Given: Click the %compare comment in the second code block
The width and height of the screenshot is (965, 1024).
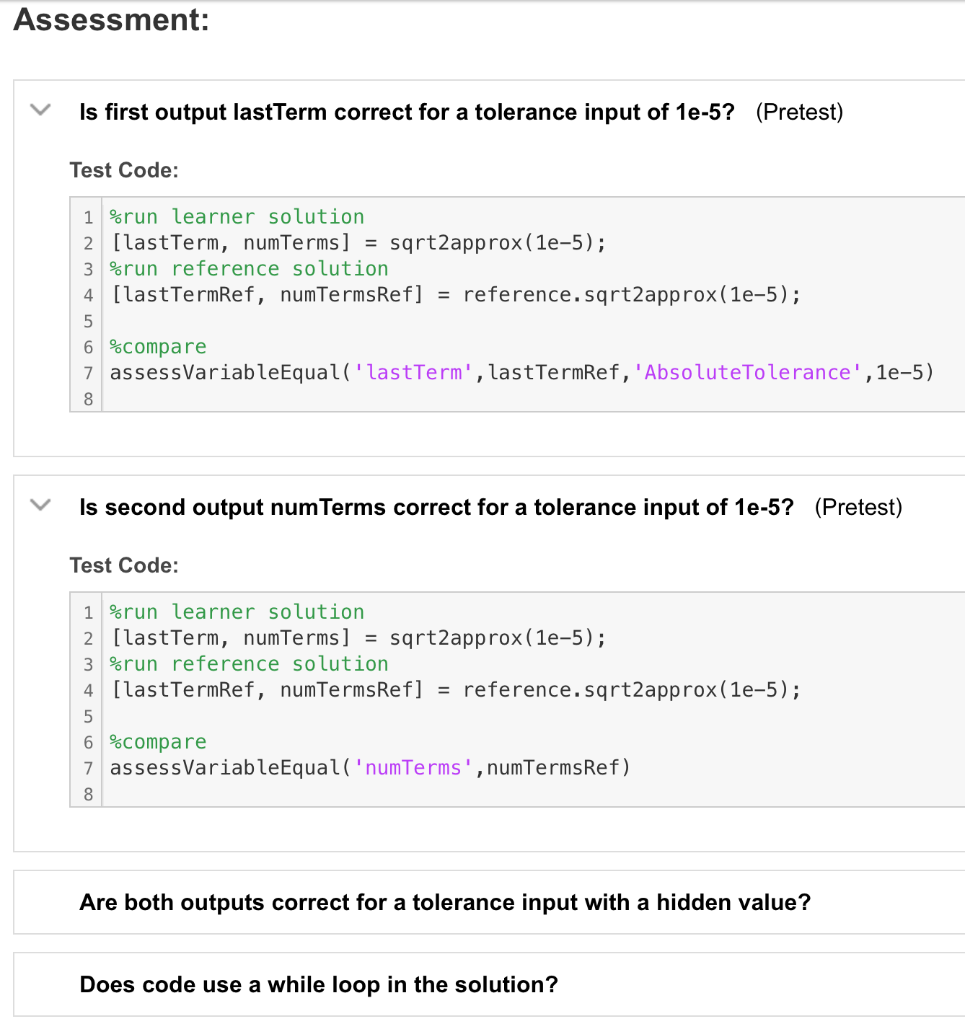Looking at the screenshot, I should pyautogui.click(x=158, y=742).
